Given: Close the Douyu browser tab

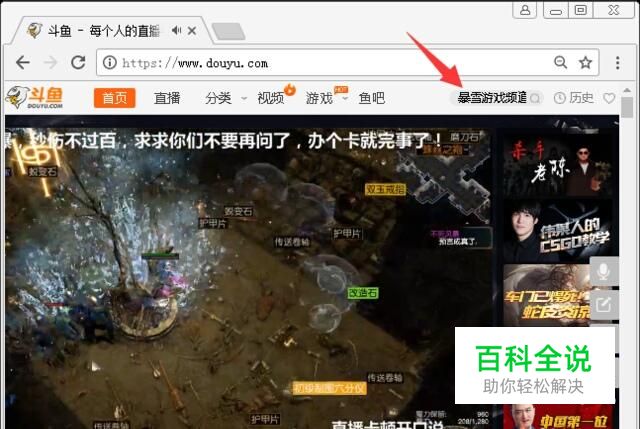Looking at the screenshot, I should 192,31.
